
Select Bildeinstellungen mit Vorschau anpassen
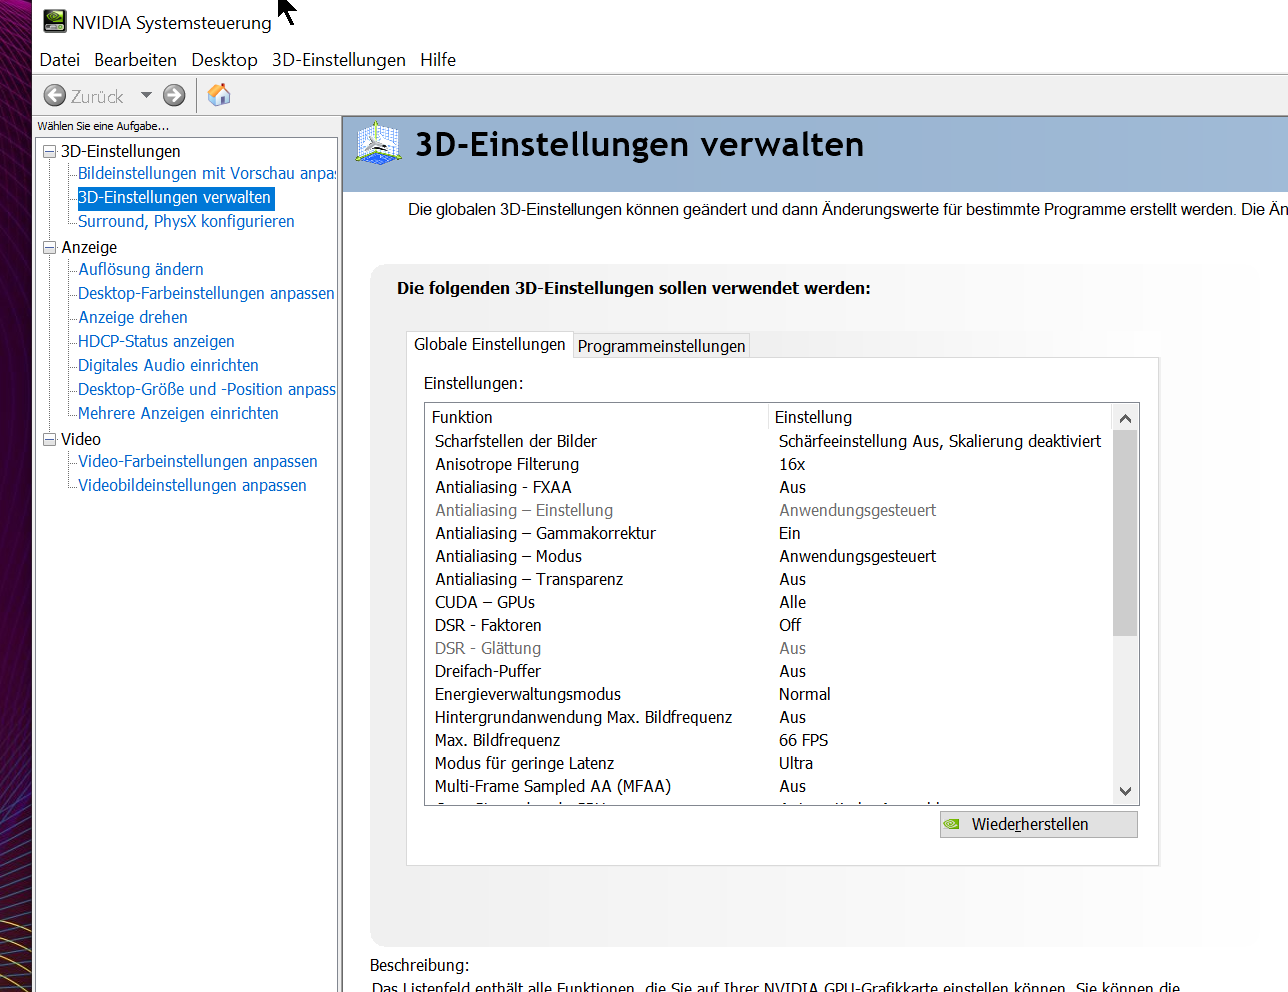pos(206,173)
